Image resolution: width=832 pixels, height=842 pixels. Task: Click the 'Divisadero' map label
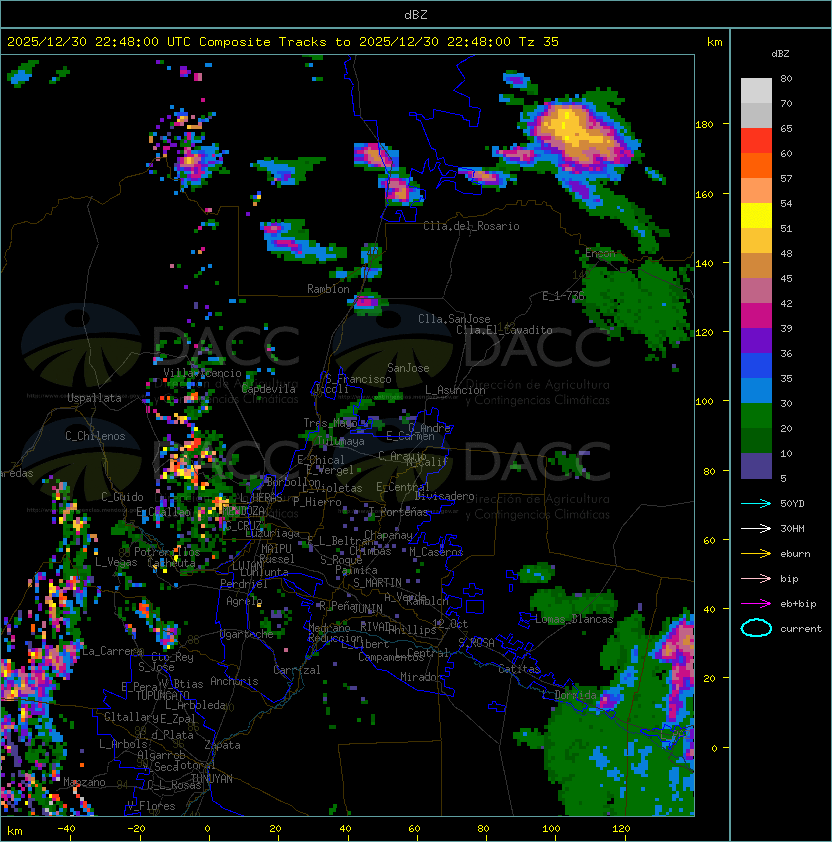point(445,496)
